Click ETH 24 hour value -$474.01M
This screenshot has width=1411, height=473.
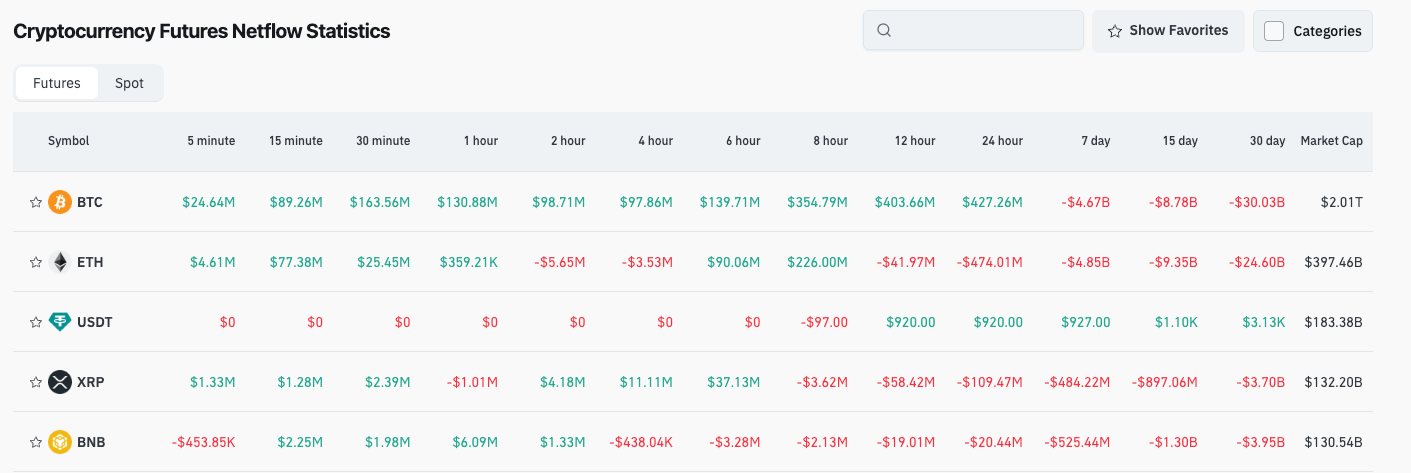click(x=990, y=262)
